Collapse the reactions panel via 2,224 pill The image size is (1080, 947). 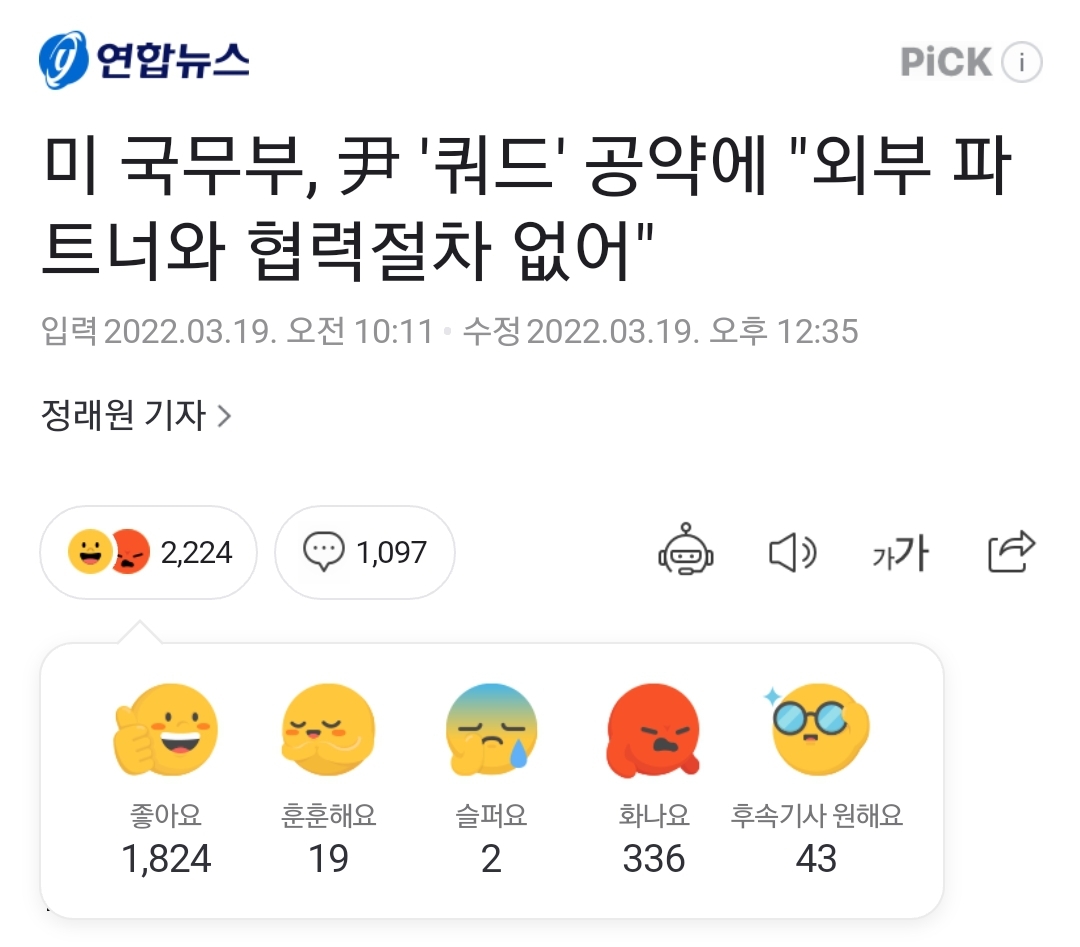149,552
